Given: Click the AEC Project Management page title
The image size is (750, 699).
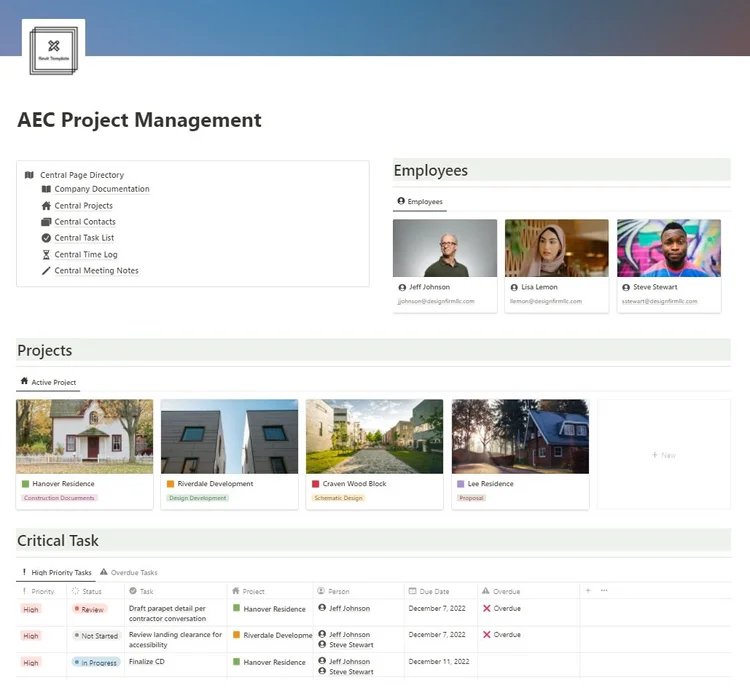Looking at the screenshot, I should [139, 120].
